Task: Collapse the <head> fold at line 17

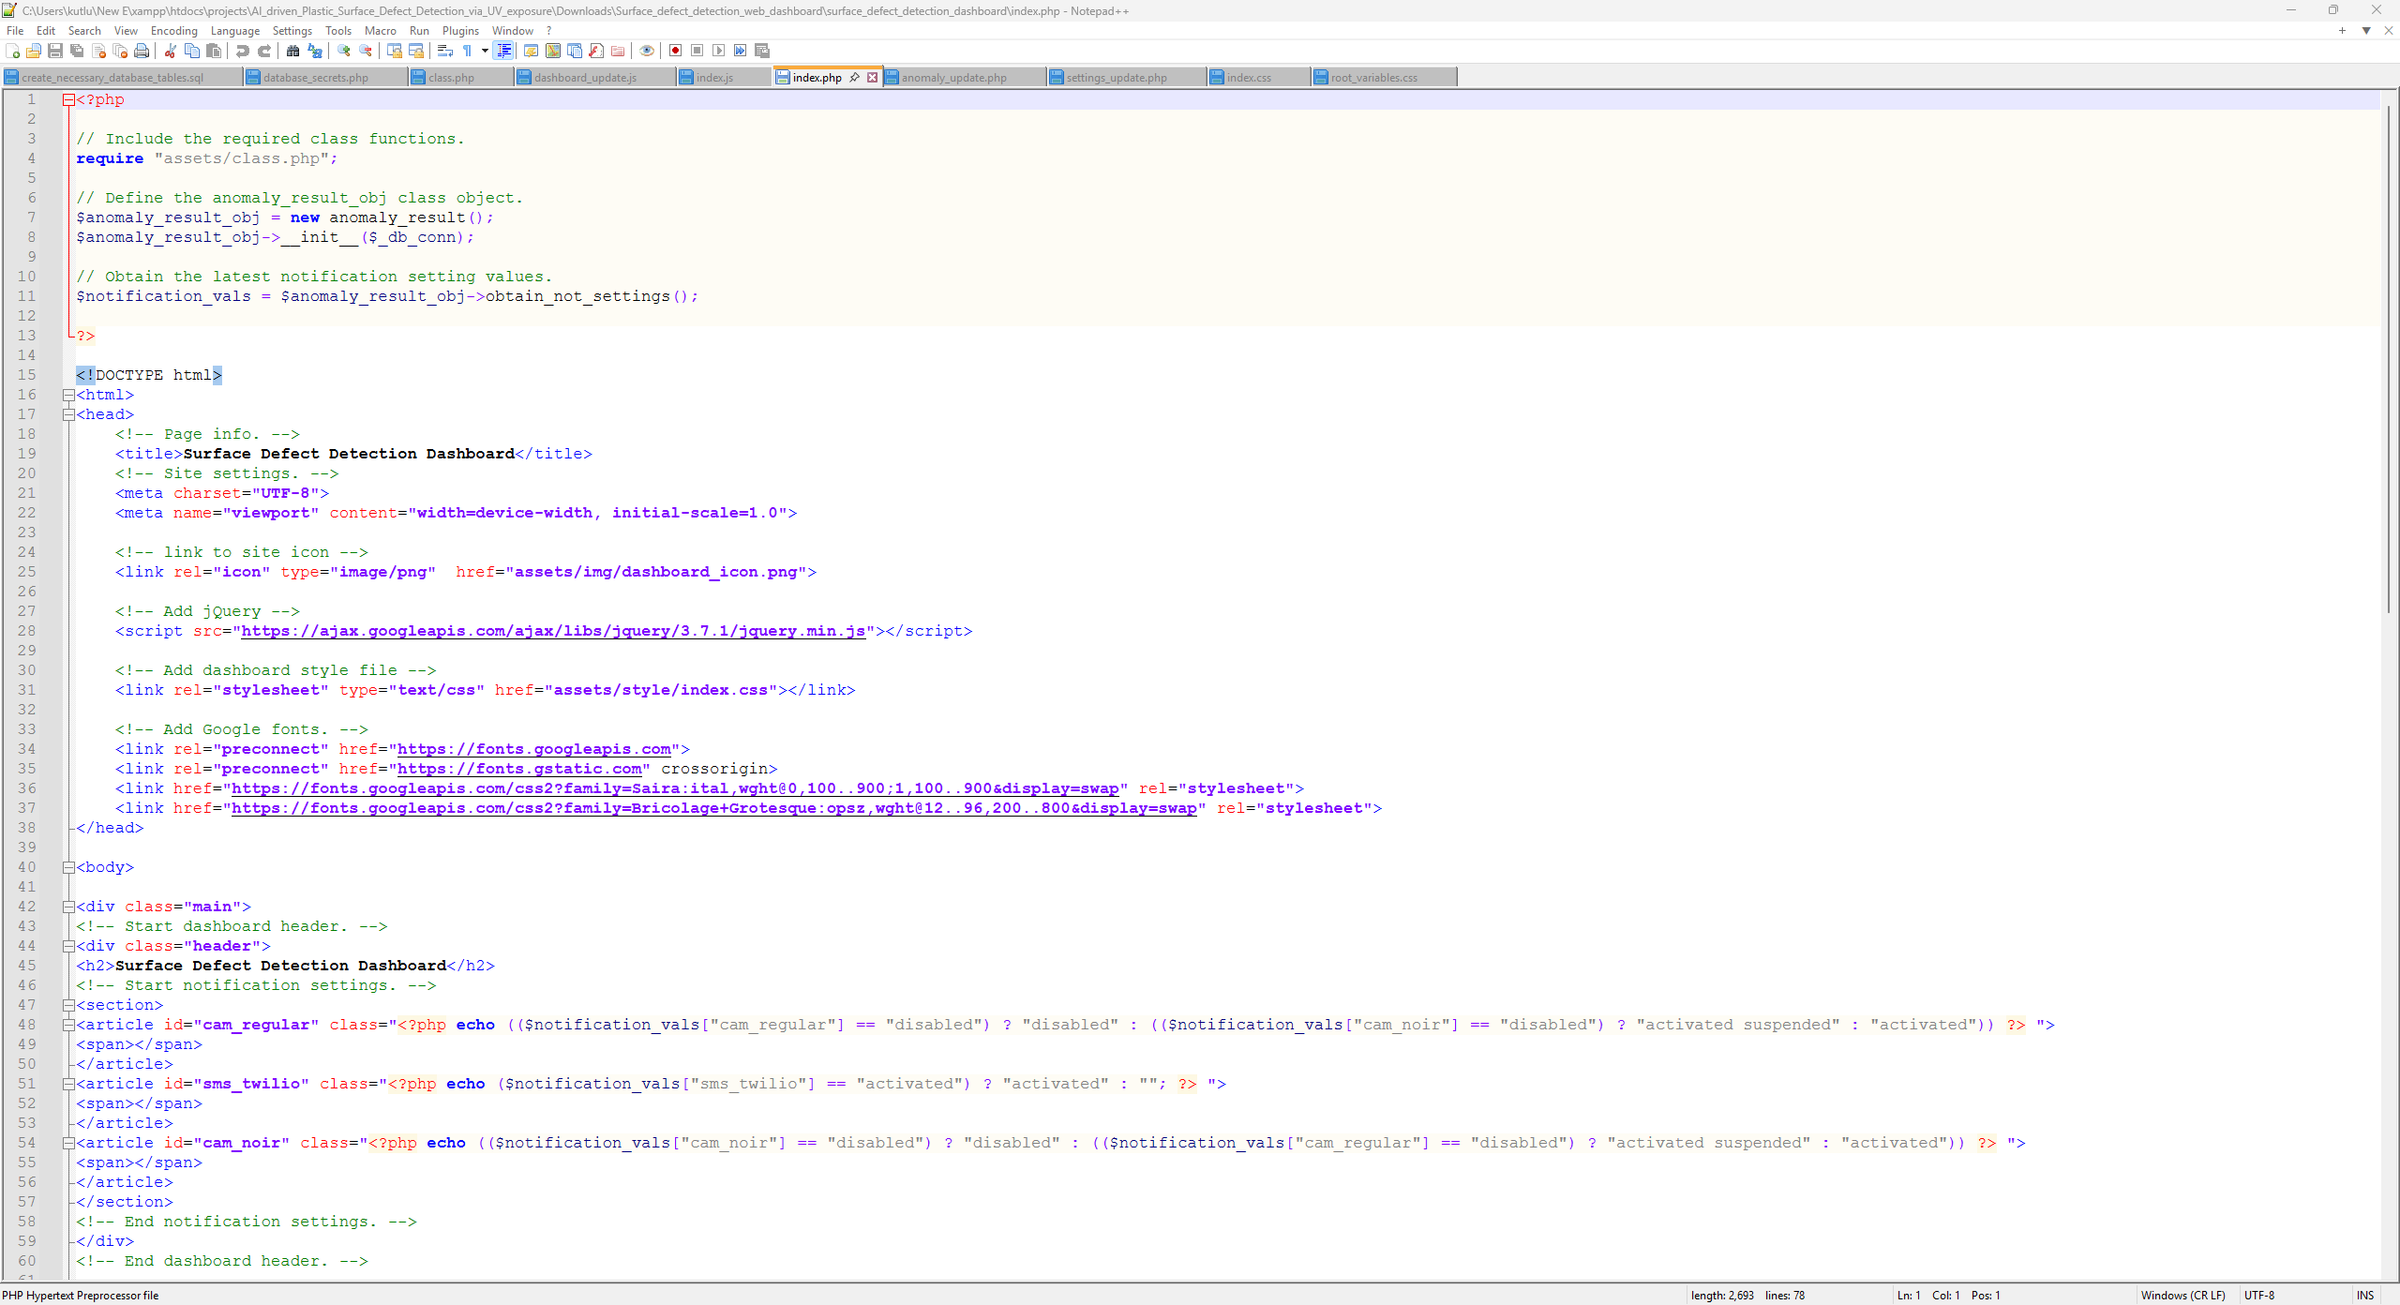Action: 69,415
